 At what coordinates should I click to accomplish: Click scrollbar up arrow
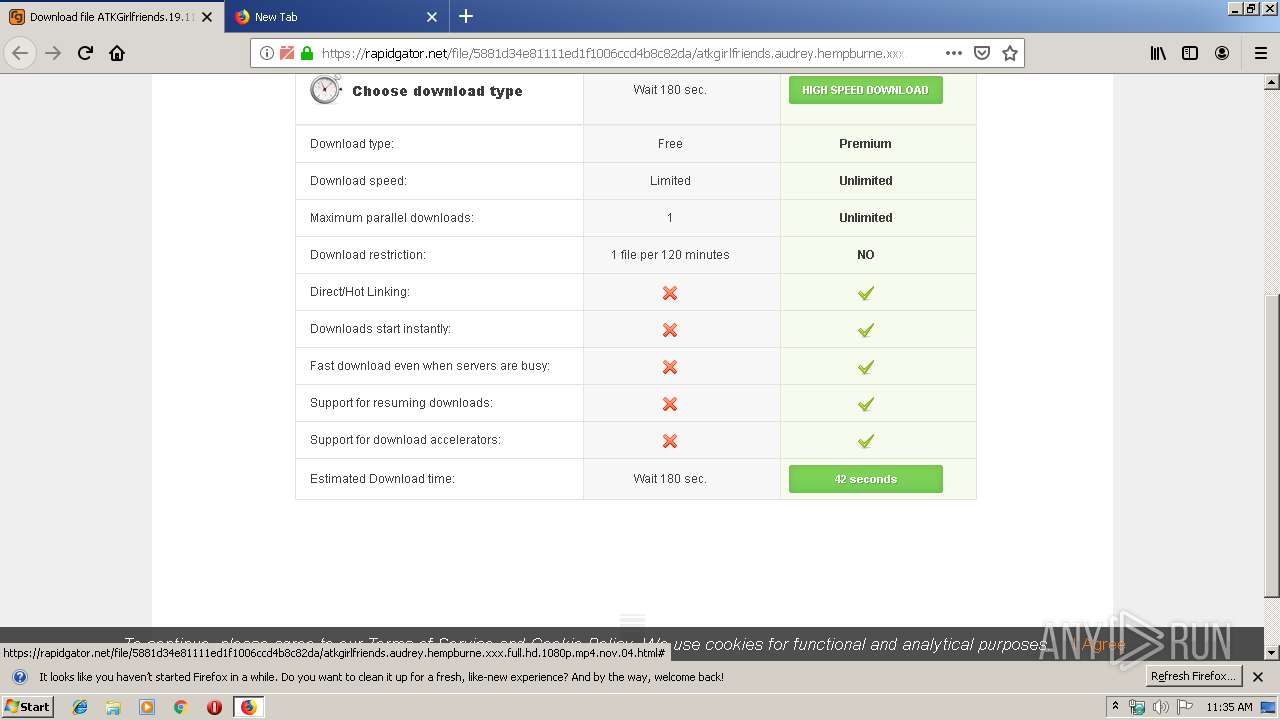(x=1271, y=82)
